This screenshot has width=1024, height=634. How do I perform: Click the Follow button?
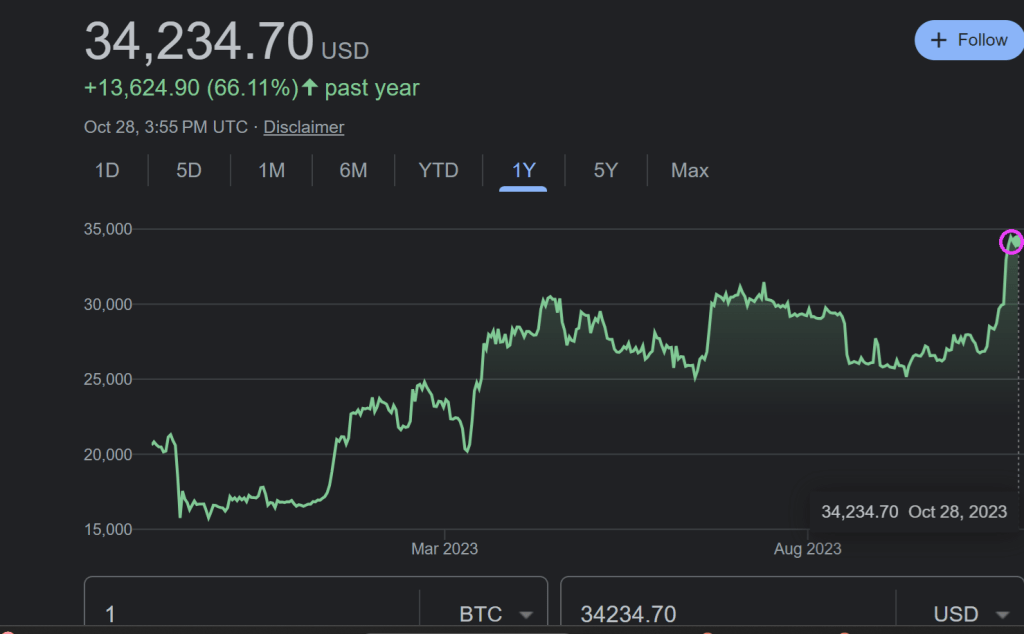(968, 40)
